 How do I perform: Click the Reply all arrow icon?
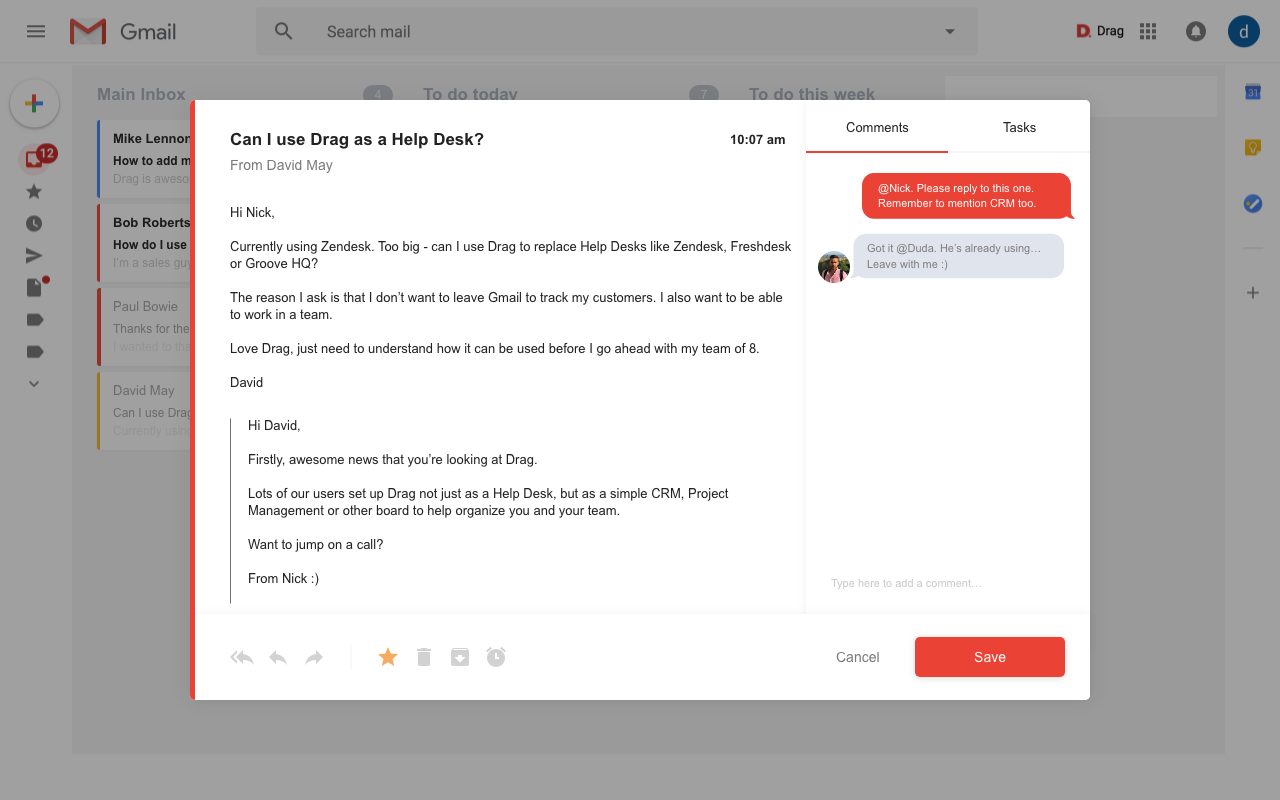[242, 657]
